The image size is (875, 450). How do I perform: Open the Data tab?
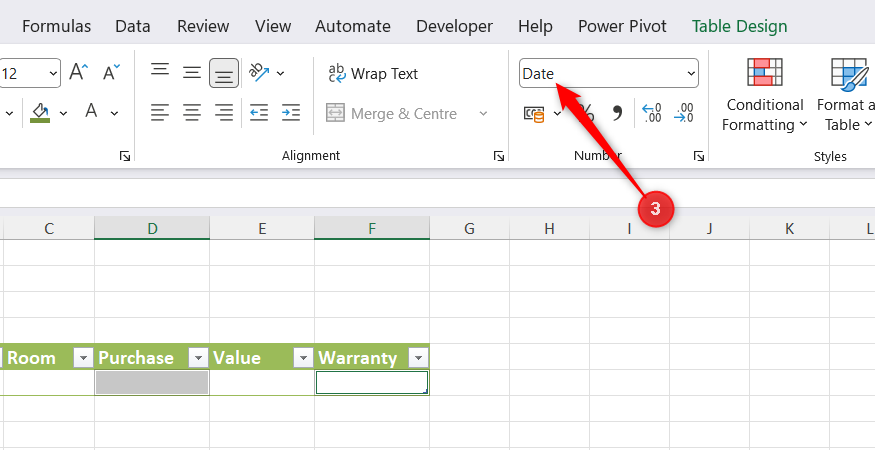133,26
